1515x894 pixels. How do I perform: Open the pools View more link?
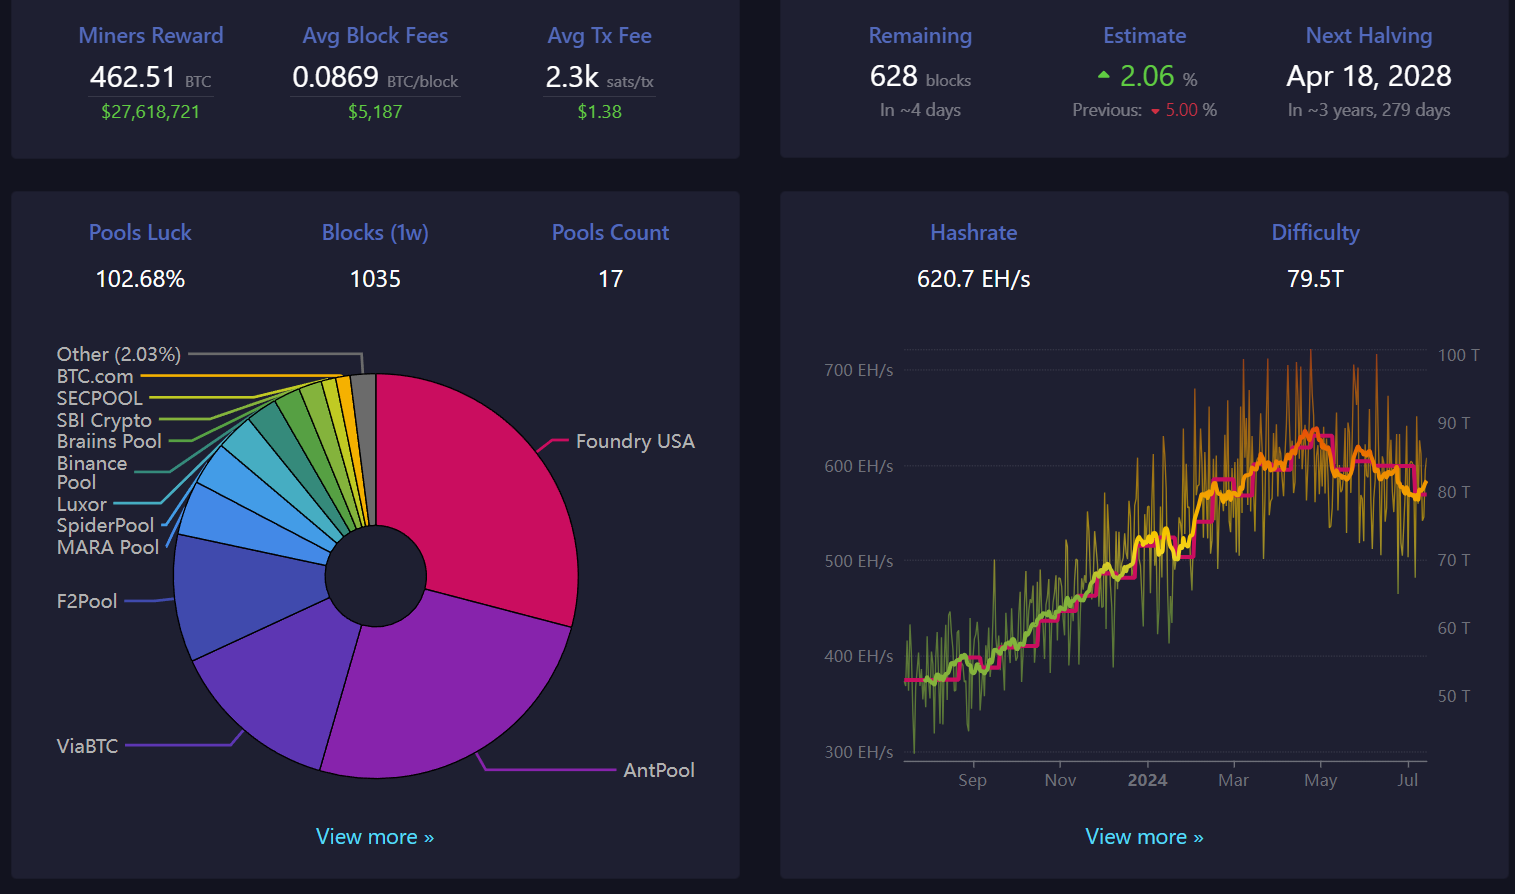tap(375, 837)
